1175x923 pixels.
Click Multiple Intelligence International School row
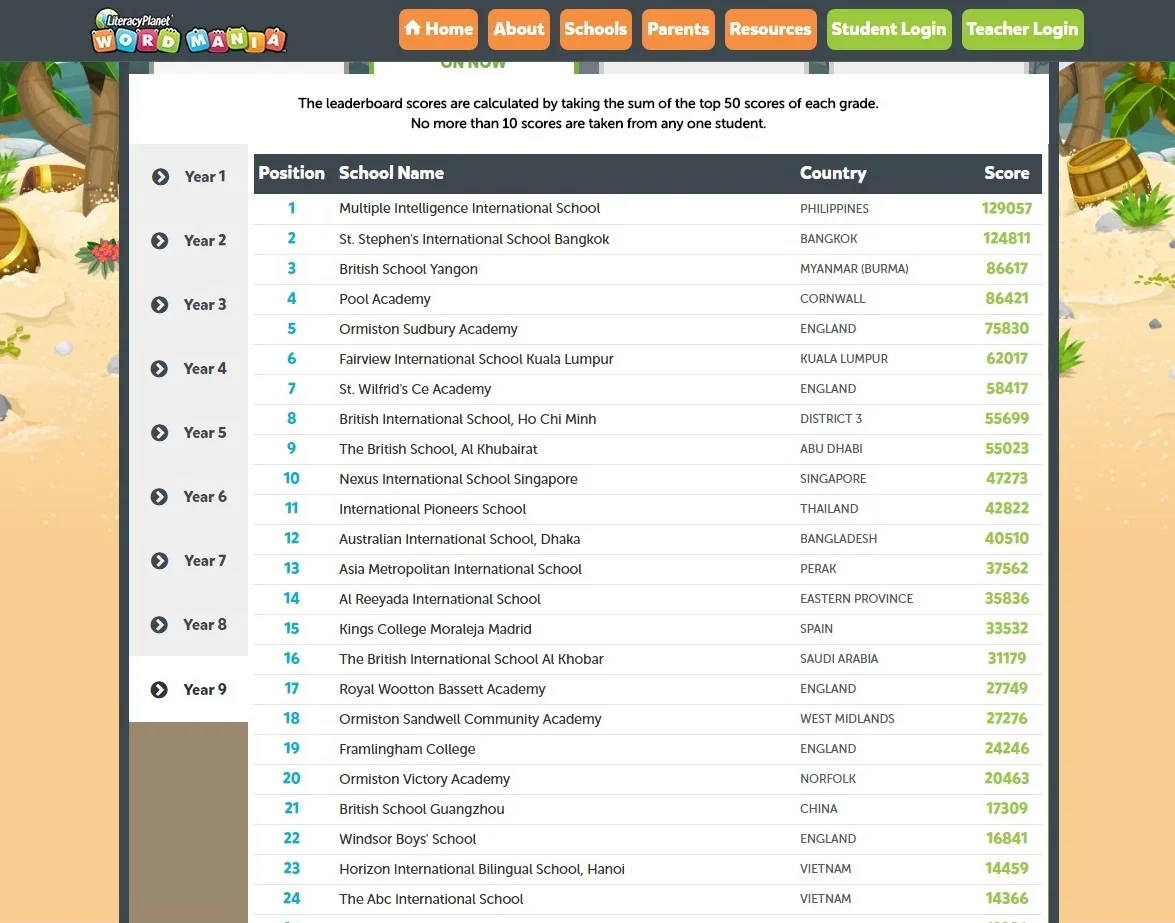(x=647, y=209)
